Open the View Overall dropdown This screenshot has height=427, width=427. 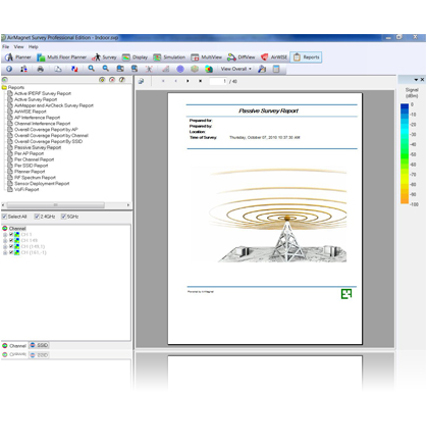(236, 69)
